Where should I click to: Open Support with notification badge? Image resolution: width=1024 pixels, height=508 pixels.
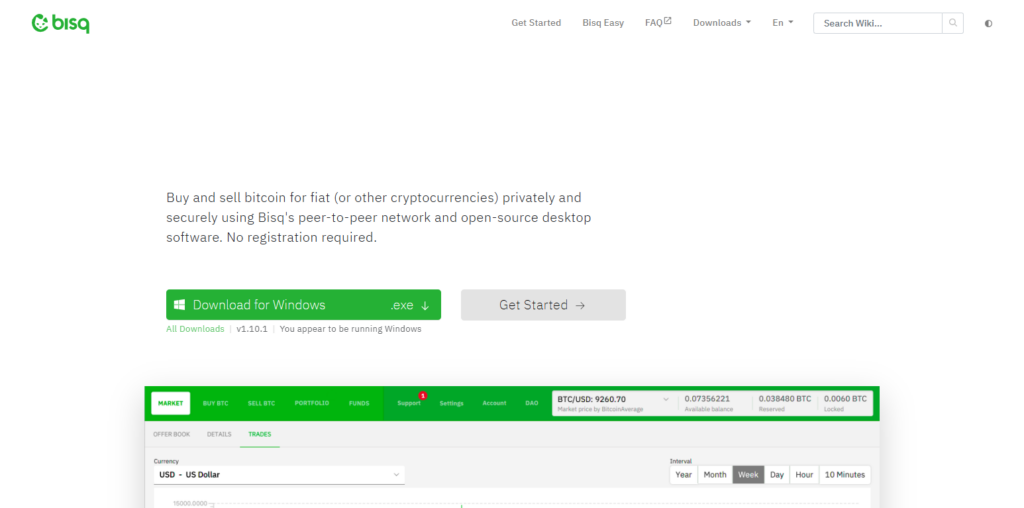tap(409, 404)
